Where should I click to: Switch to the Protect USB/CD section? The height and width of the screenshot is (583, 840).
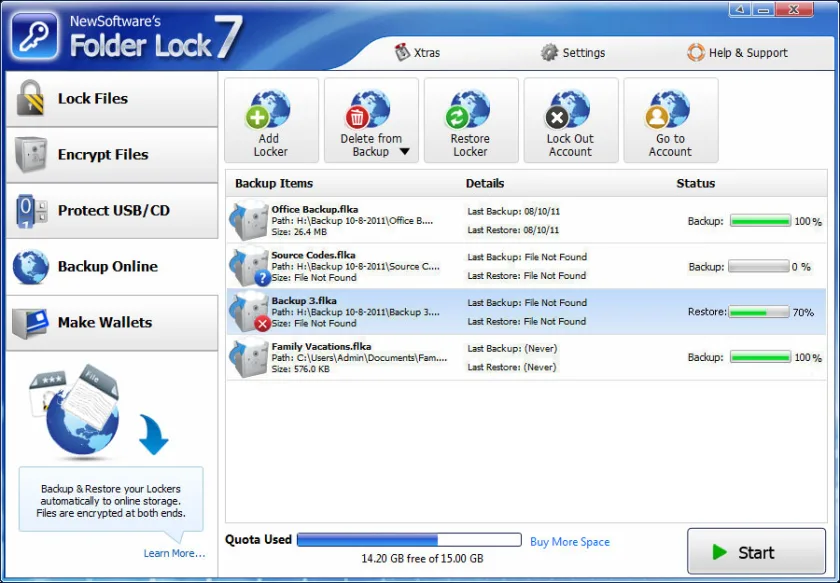tap(112, 211)
